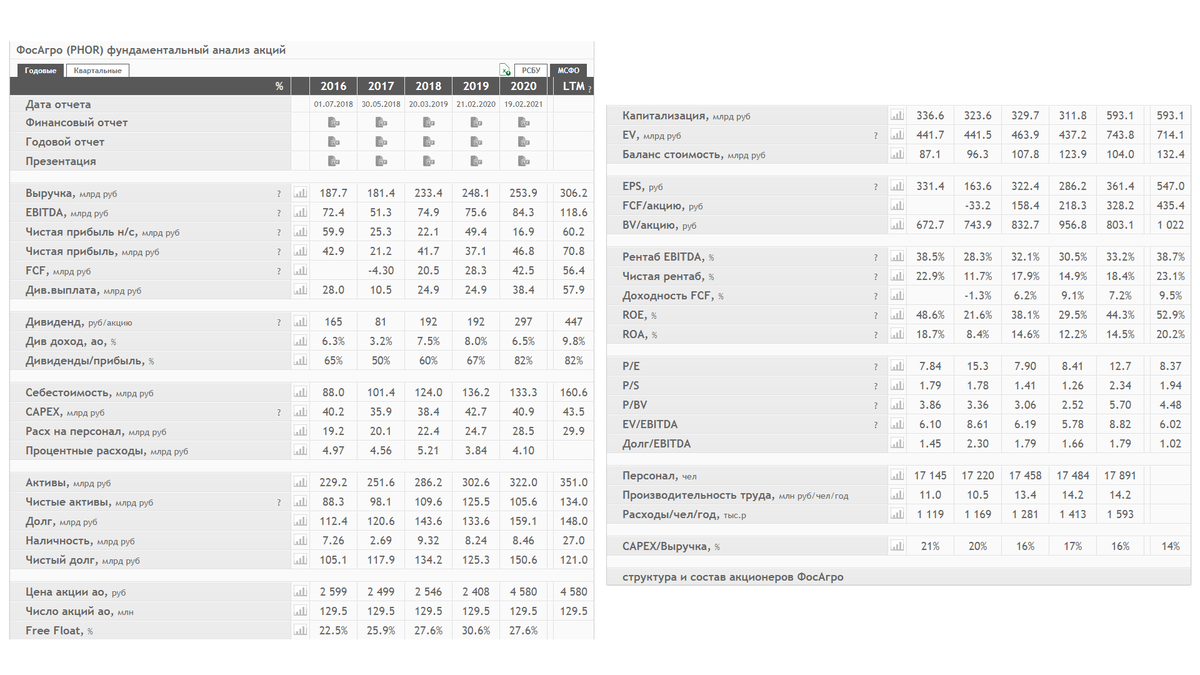This screenshot has width=1200, height=675.
Task: Click the Расх на персонал row label
Action: [96, 432]
